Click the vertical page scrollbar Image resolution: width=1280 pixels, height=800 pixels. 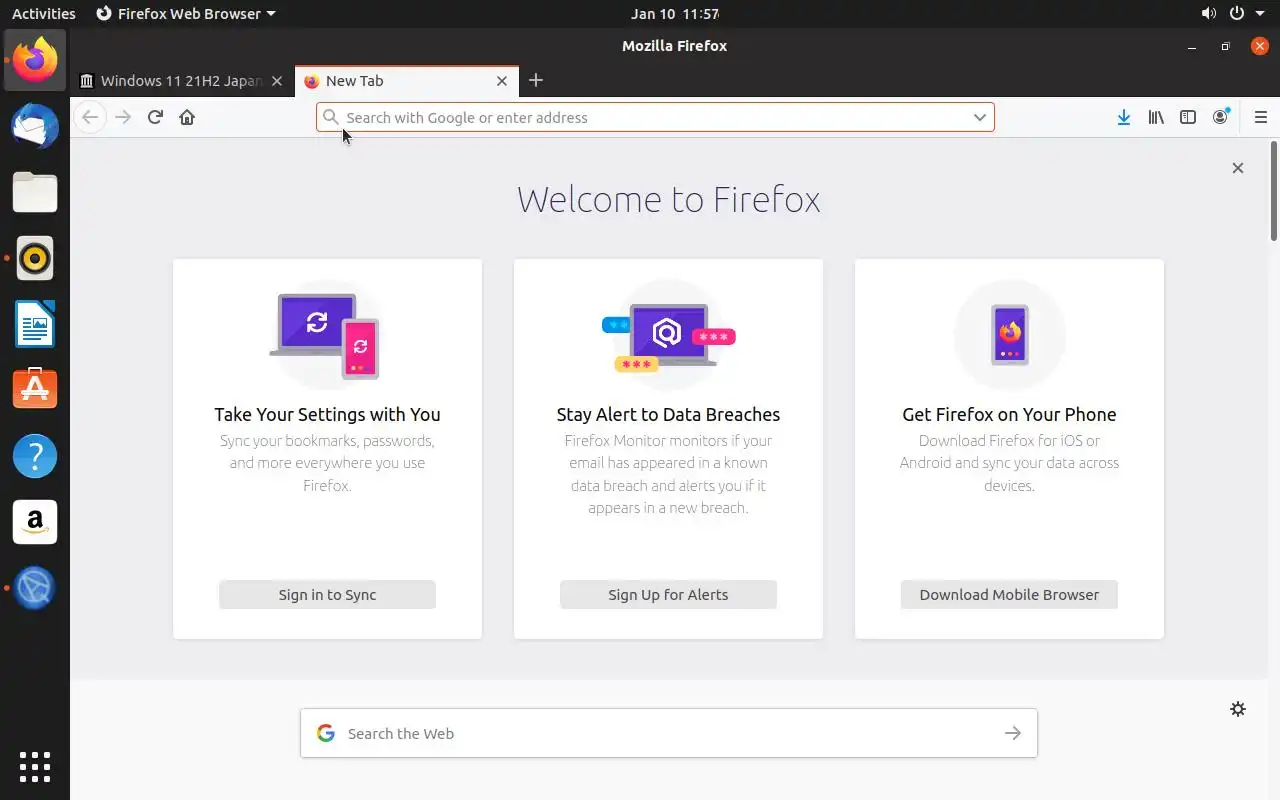pyautogui.click(x=1274, y=190)
